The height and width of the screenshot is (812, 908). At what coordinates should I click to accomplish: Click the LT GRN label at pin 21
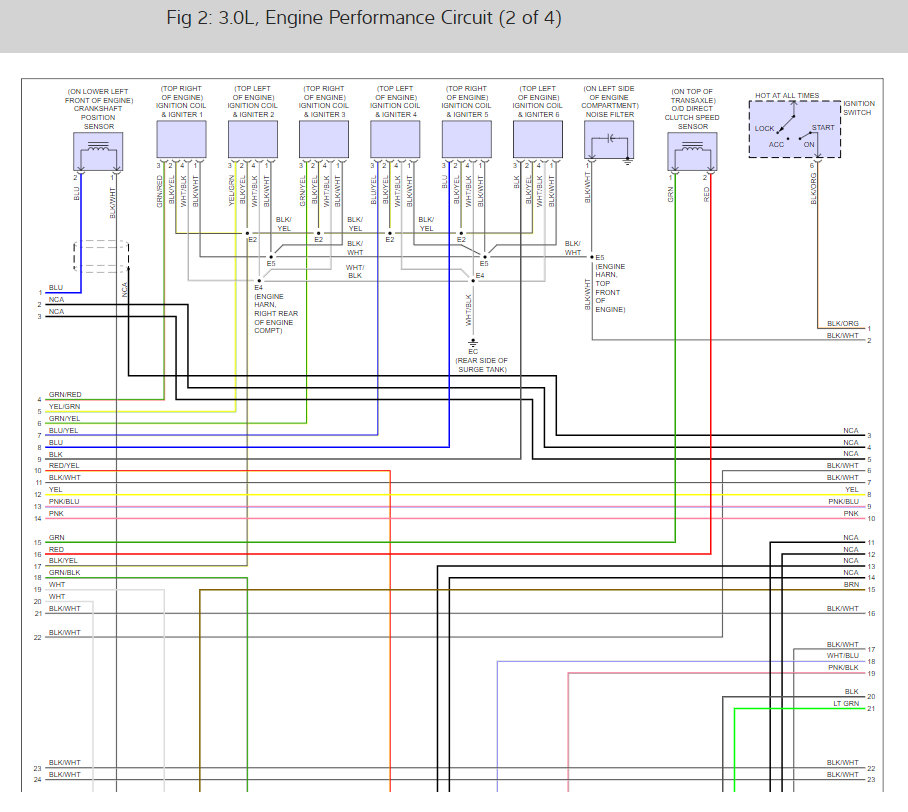tap(846, 704)
